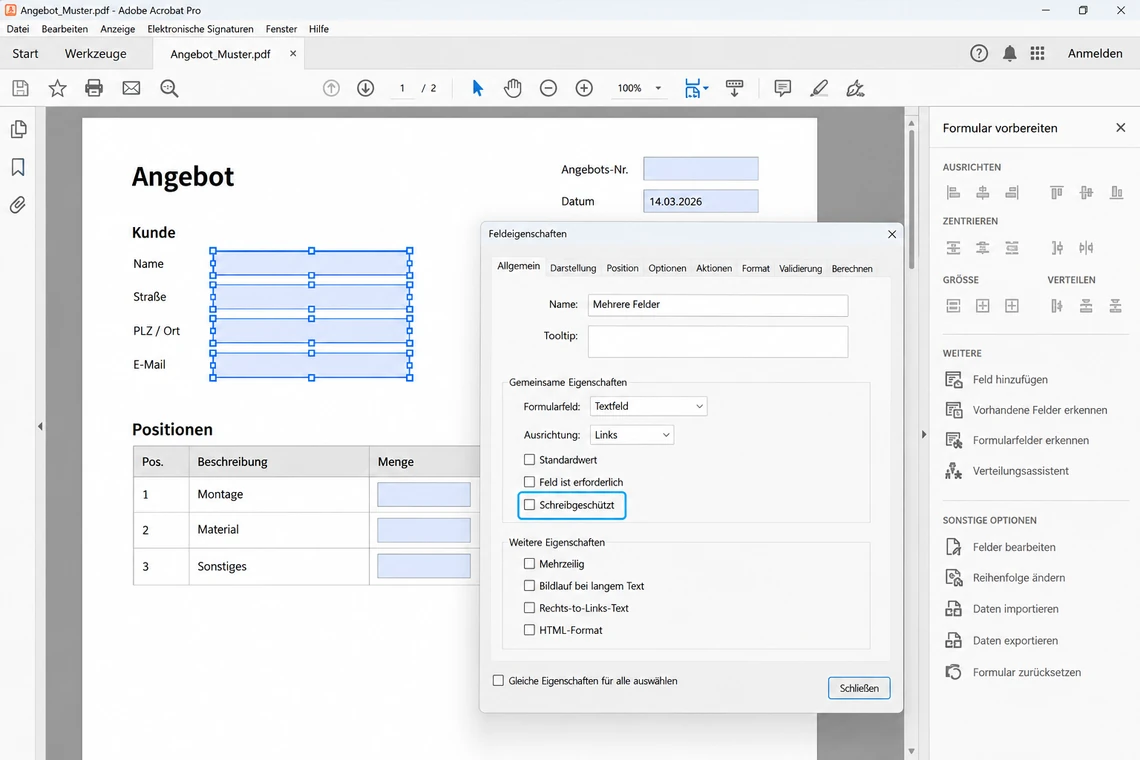Viewport: 1140px width, 760px height.
Task: Click the scrolling mode toolbar icon
Action: (x=734, y=88)
